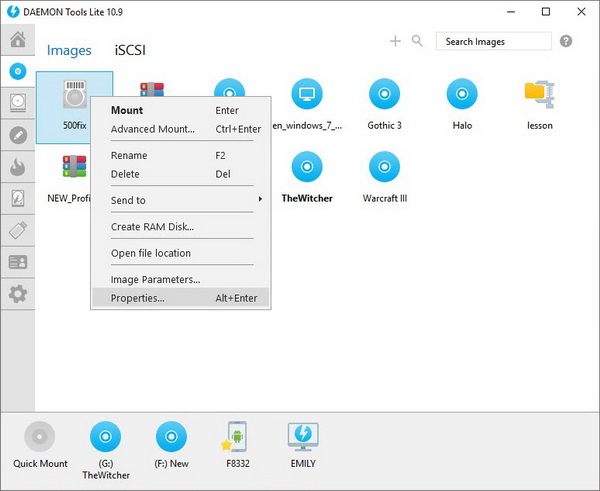Select the Gothic 3 disc image
Image resolution: width=600 pixels, height=491 pixels.
click(x=385, y=94)
